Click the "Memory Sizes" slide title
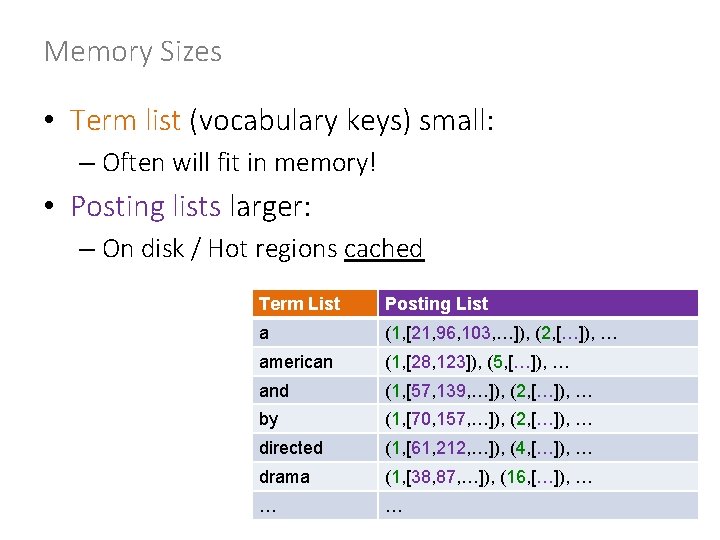720x540 pixels. click(133, 52)
